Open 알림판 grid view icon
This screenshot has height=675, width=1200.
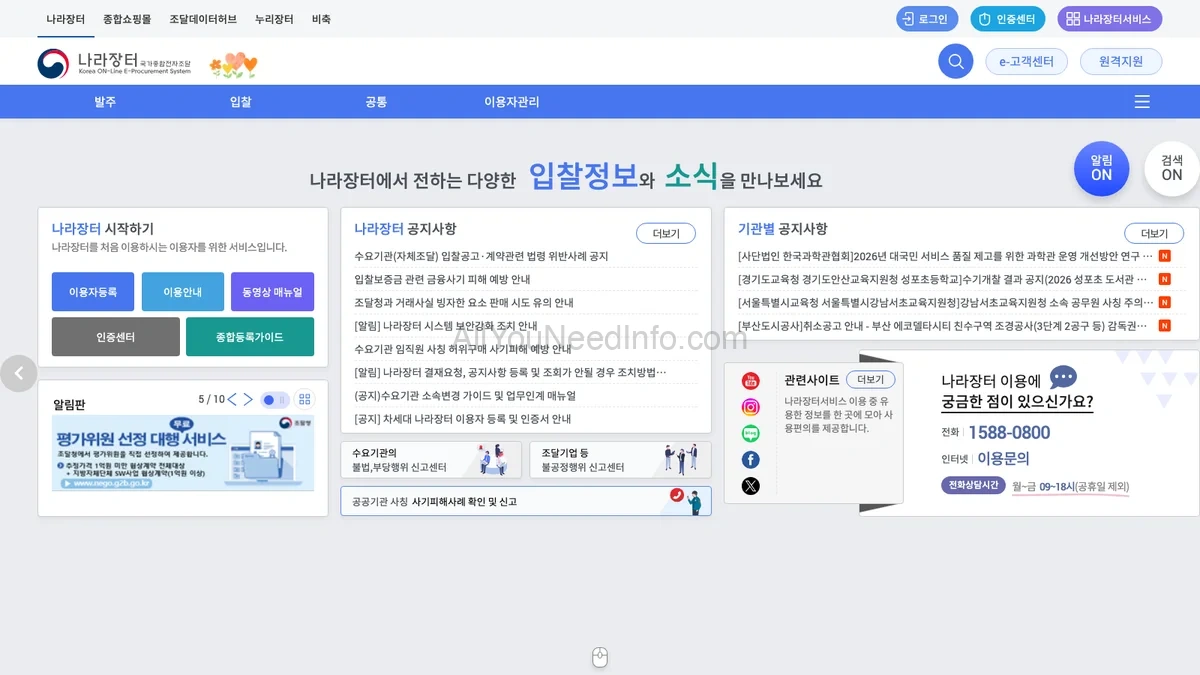point(304,399)
